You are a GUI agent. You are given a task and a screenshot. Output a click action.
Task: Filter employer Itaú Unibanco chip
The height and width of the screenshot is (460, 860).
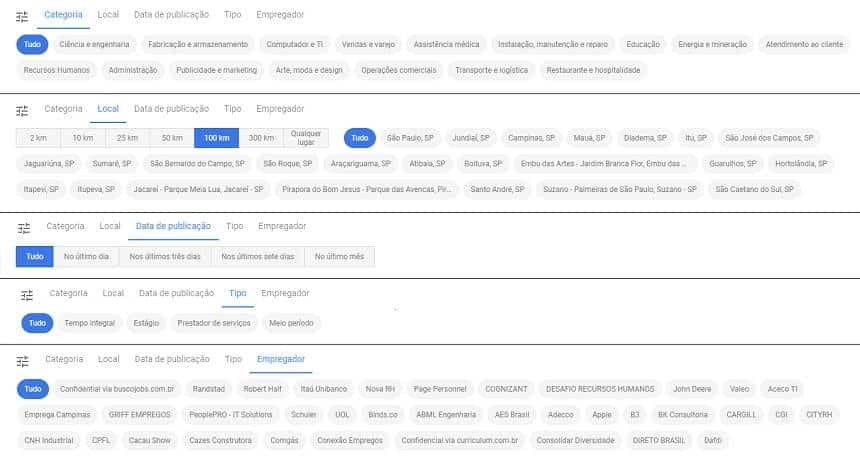[x=324, y=389]
